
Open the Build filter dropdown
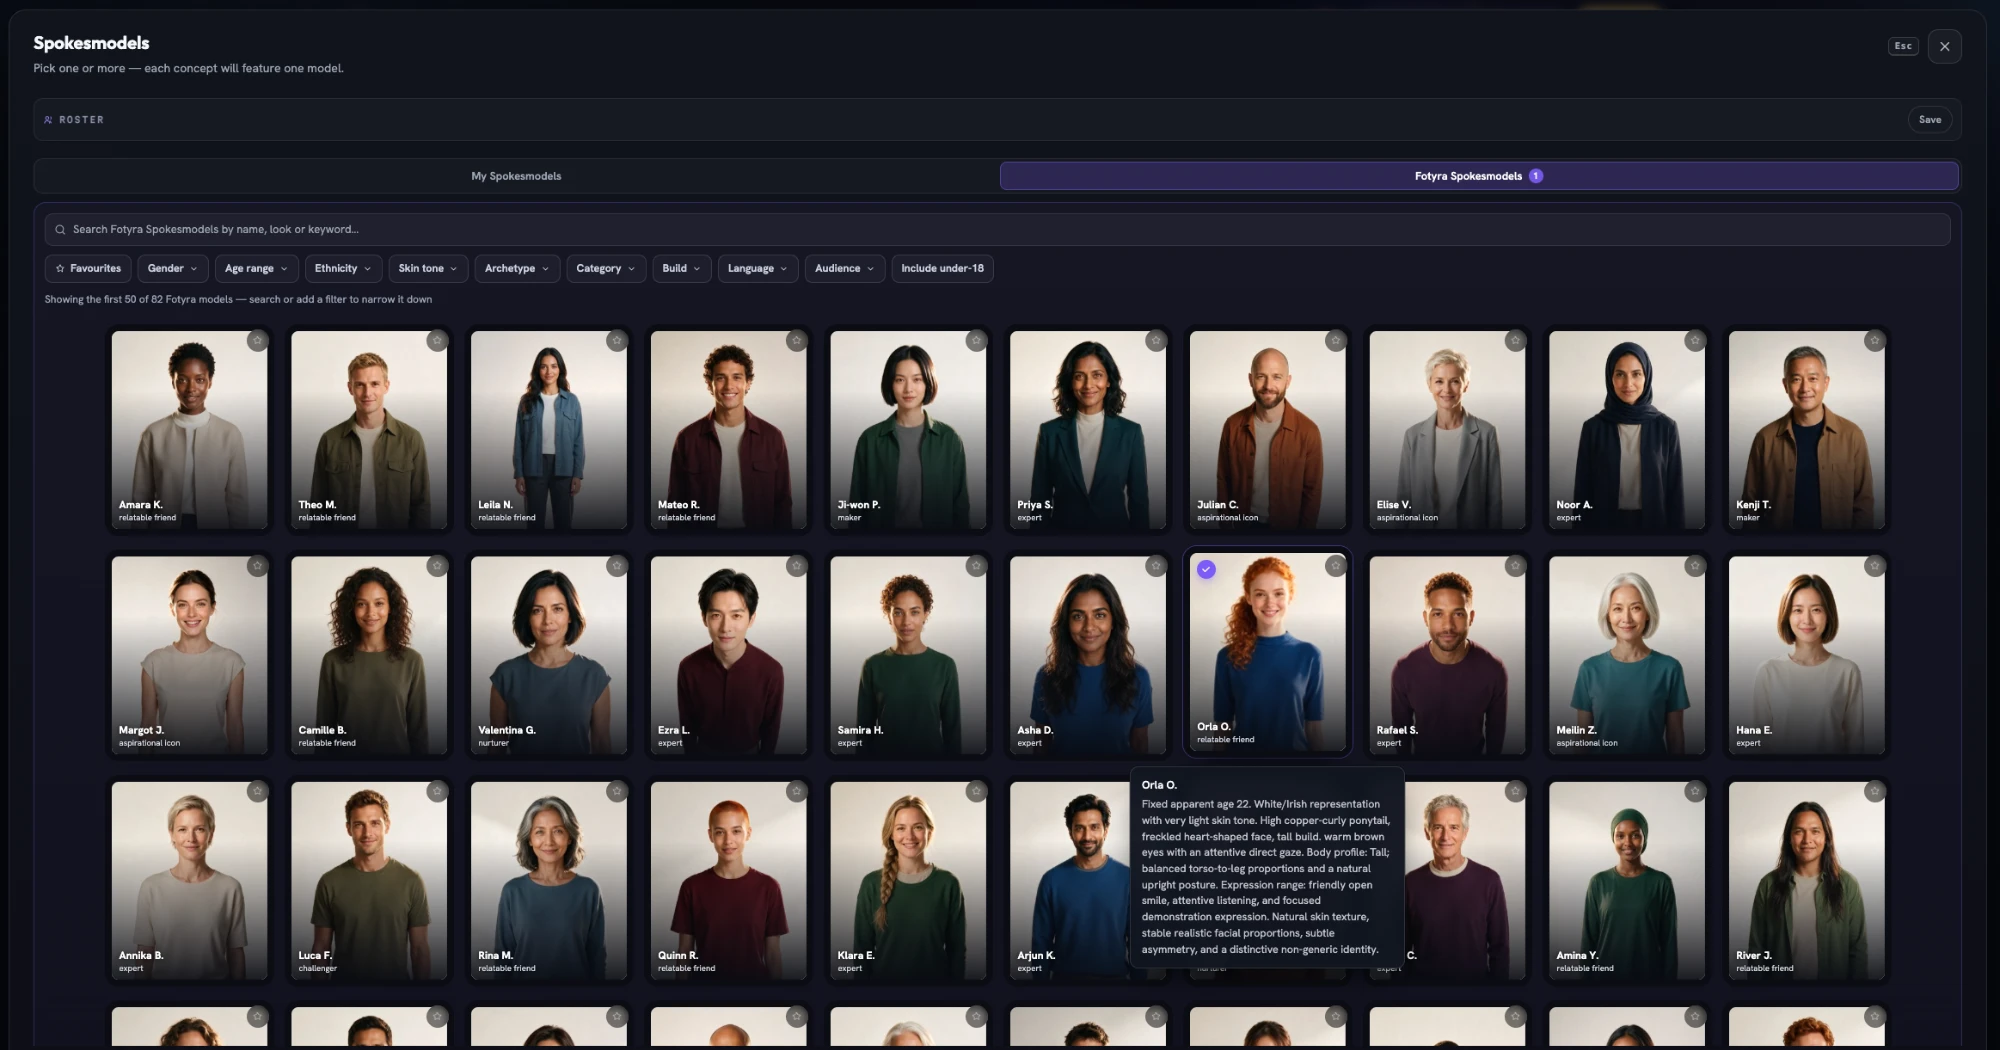tap(682, 268)
